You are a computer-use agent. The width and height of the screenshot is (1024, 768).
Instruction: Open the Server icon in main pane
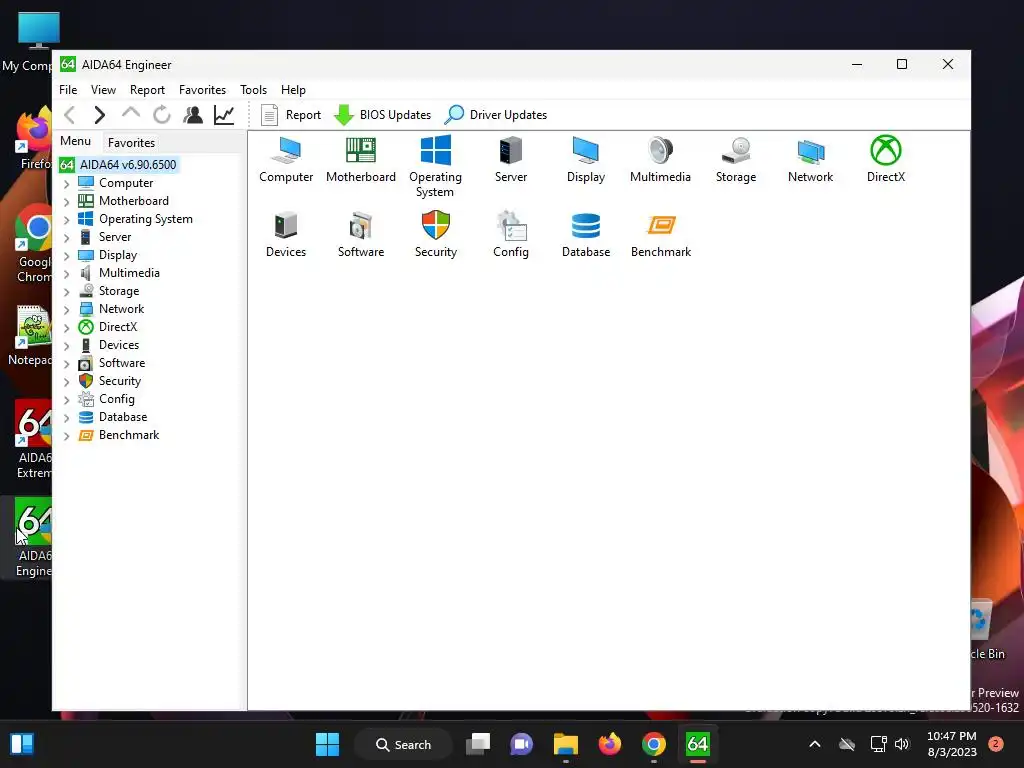(x=511, y=159)
